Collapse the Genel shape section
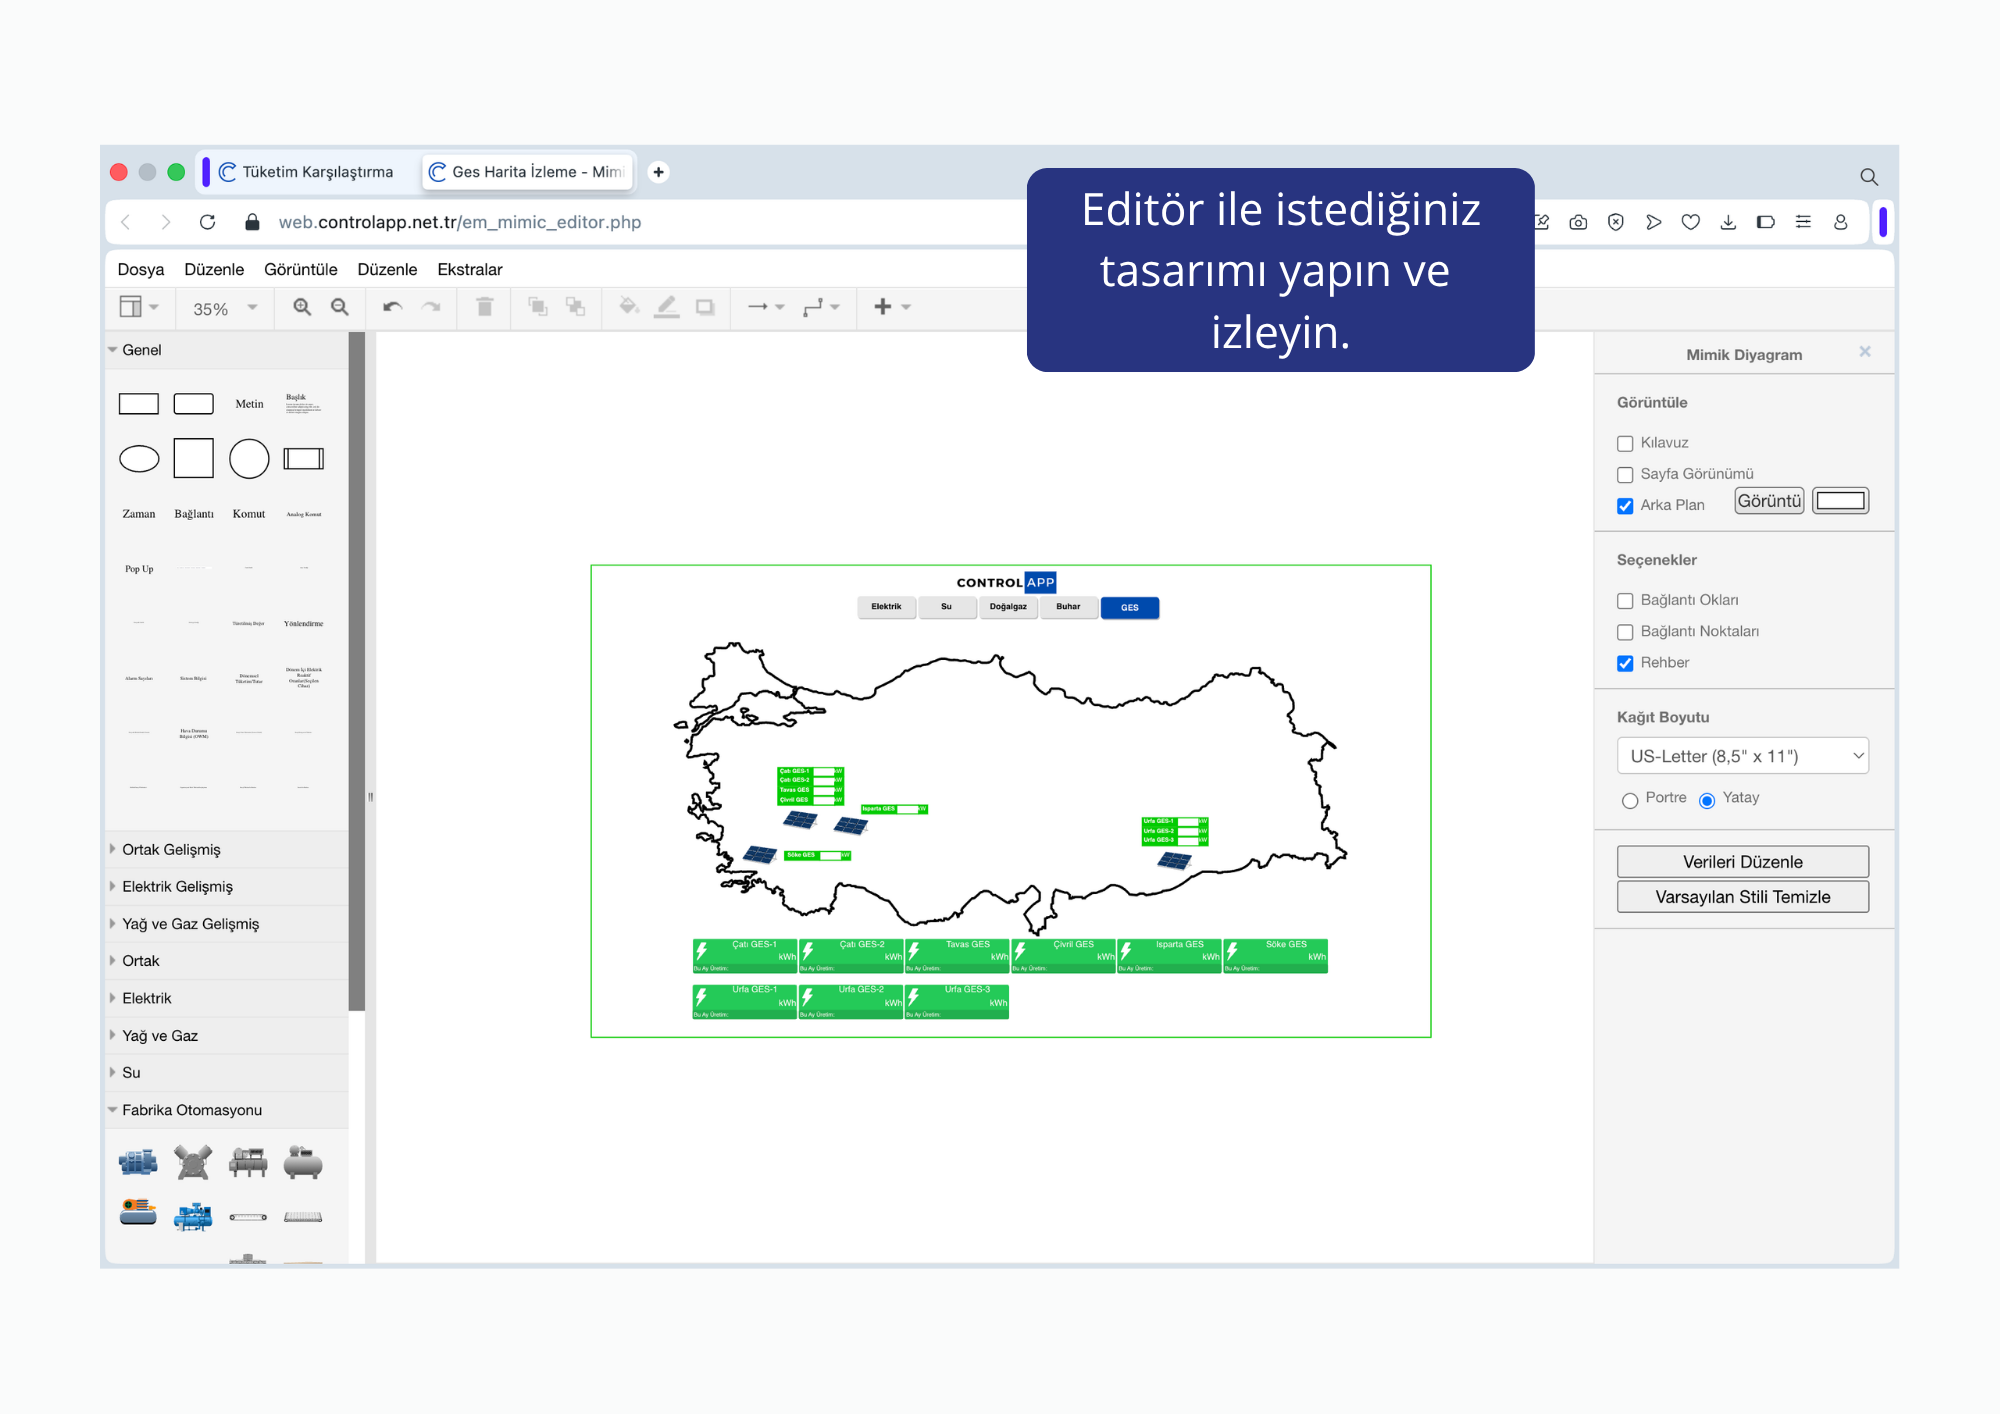Viewport: 2000px width, 1414px height. 227,350
